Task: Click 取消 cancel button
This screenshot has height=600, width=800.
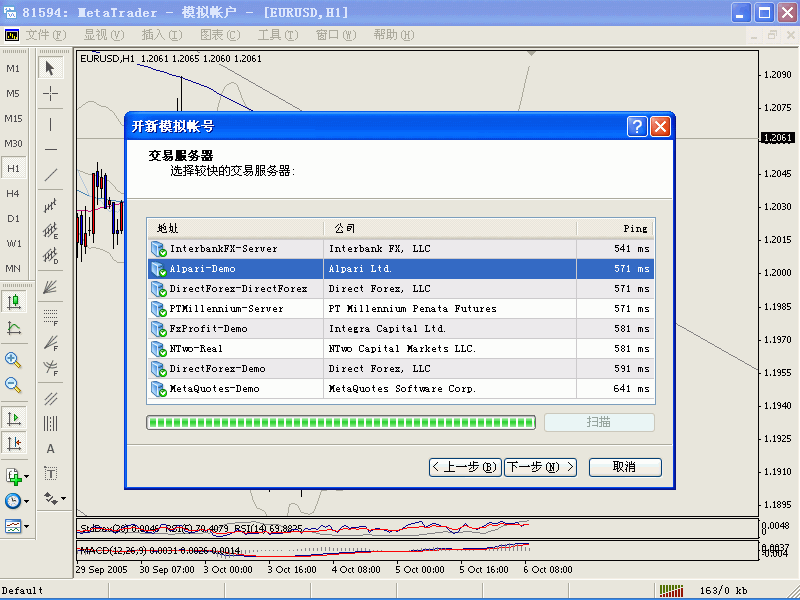Action: (x=625, y=467)
